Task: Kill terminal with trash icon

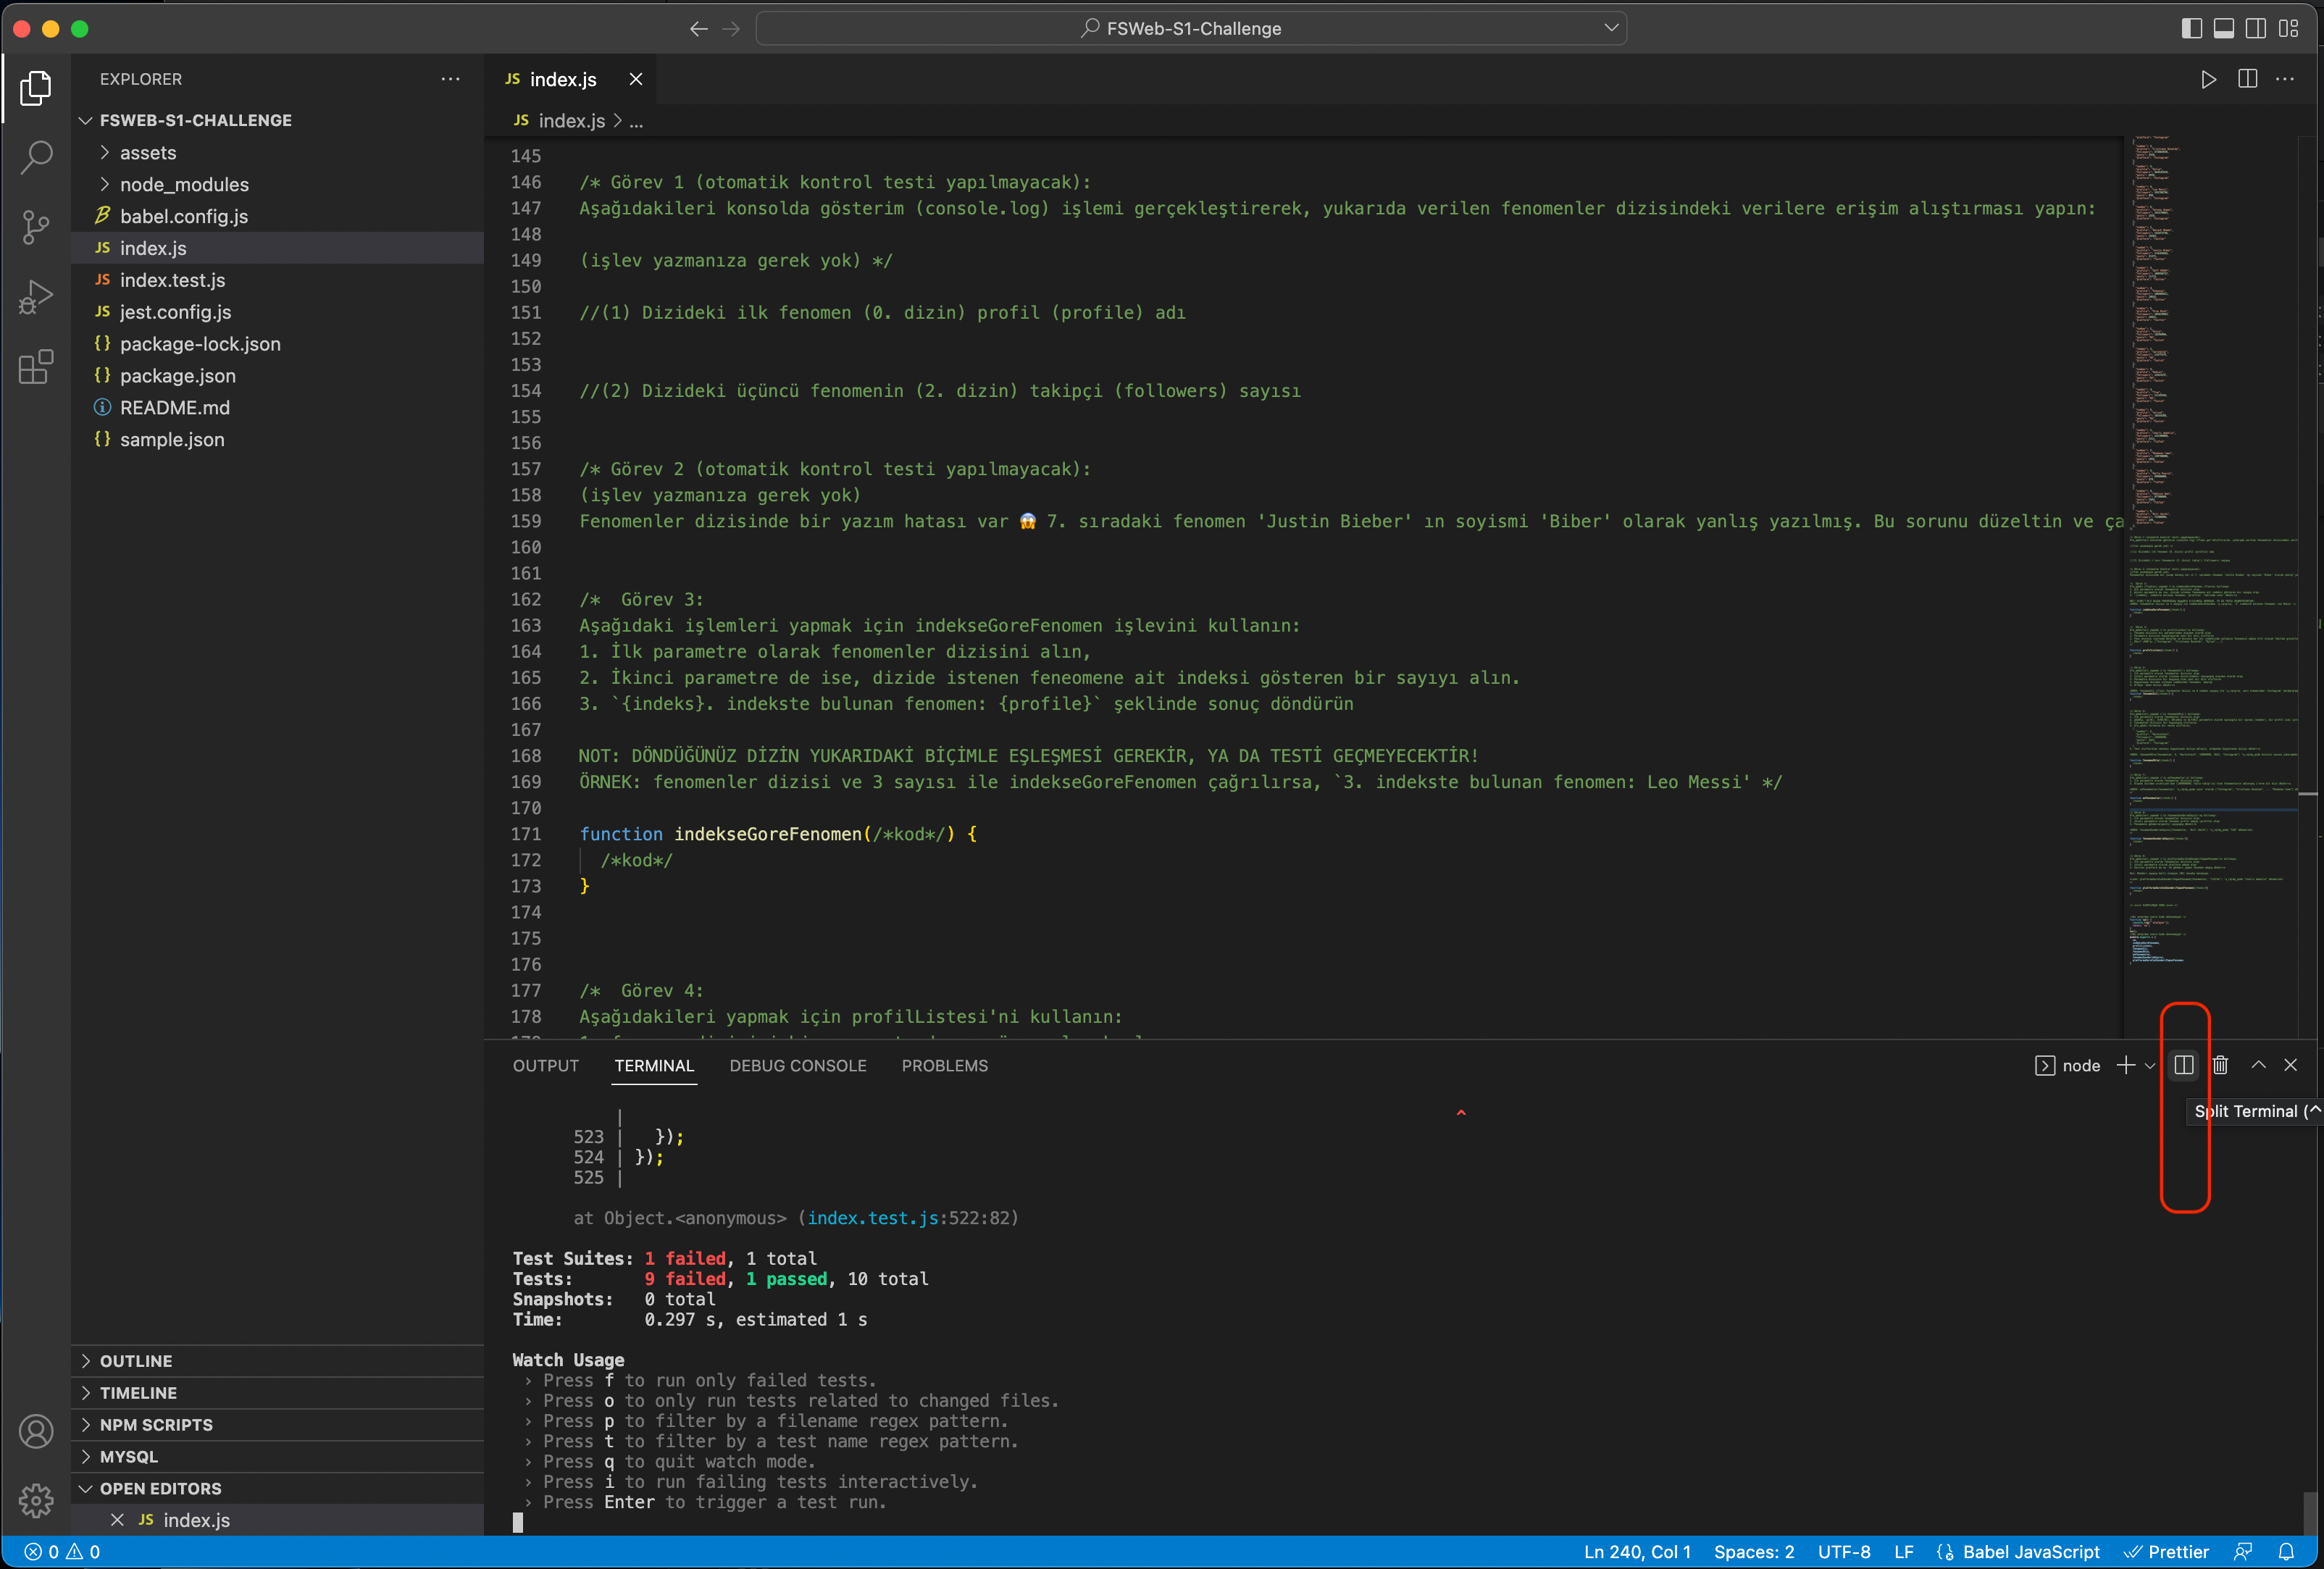Action: (2220, 1065)
